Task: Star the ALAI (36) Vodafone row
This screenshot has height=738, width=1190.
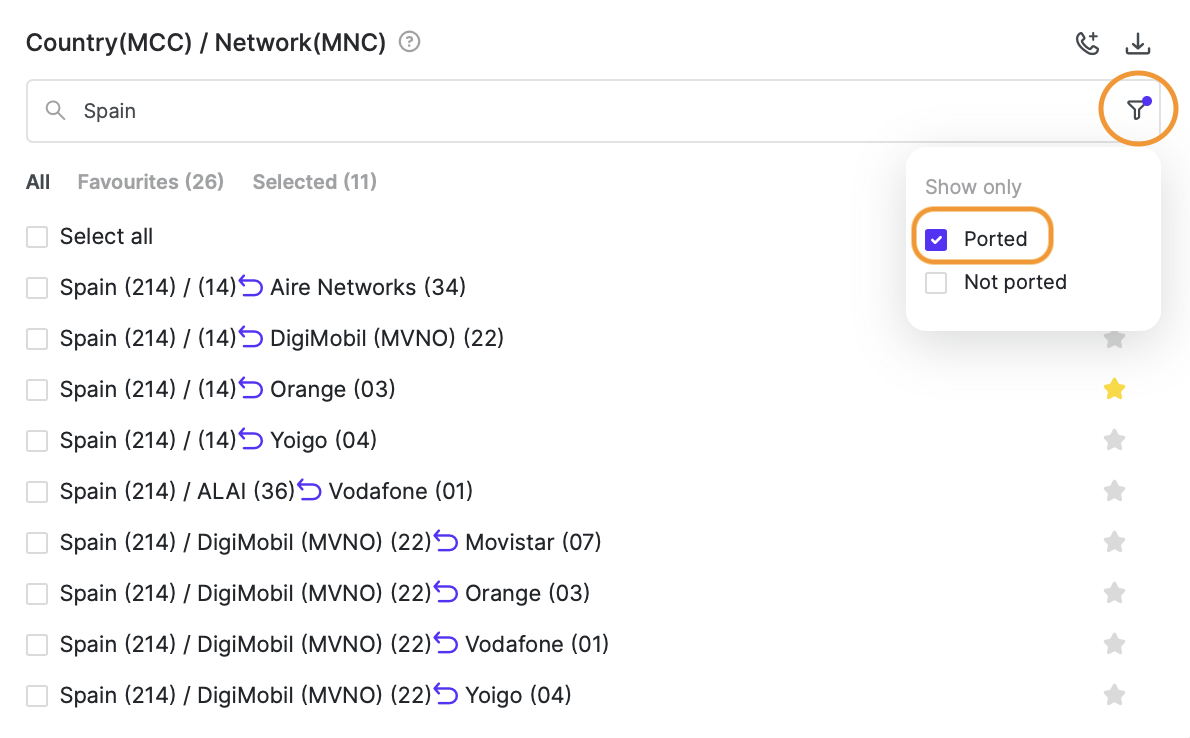Action: (1114, 491)
